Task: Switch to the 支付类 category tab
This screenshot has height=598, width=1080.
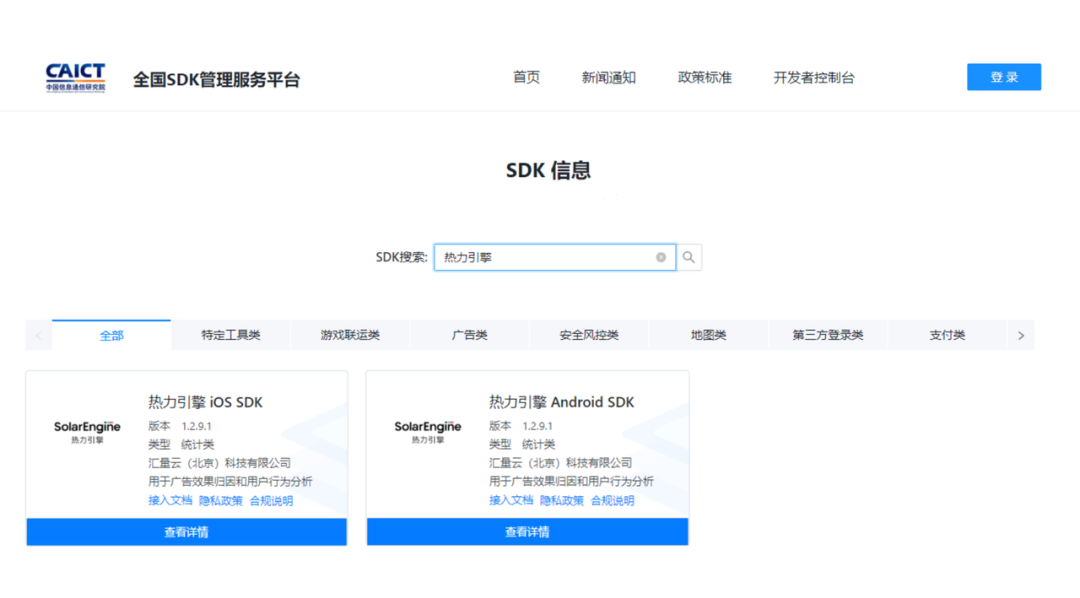Action: coord(945,333)
